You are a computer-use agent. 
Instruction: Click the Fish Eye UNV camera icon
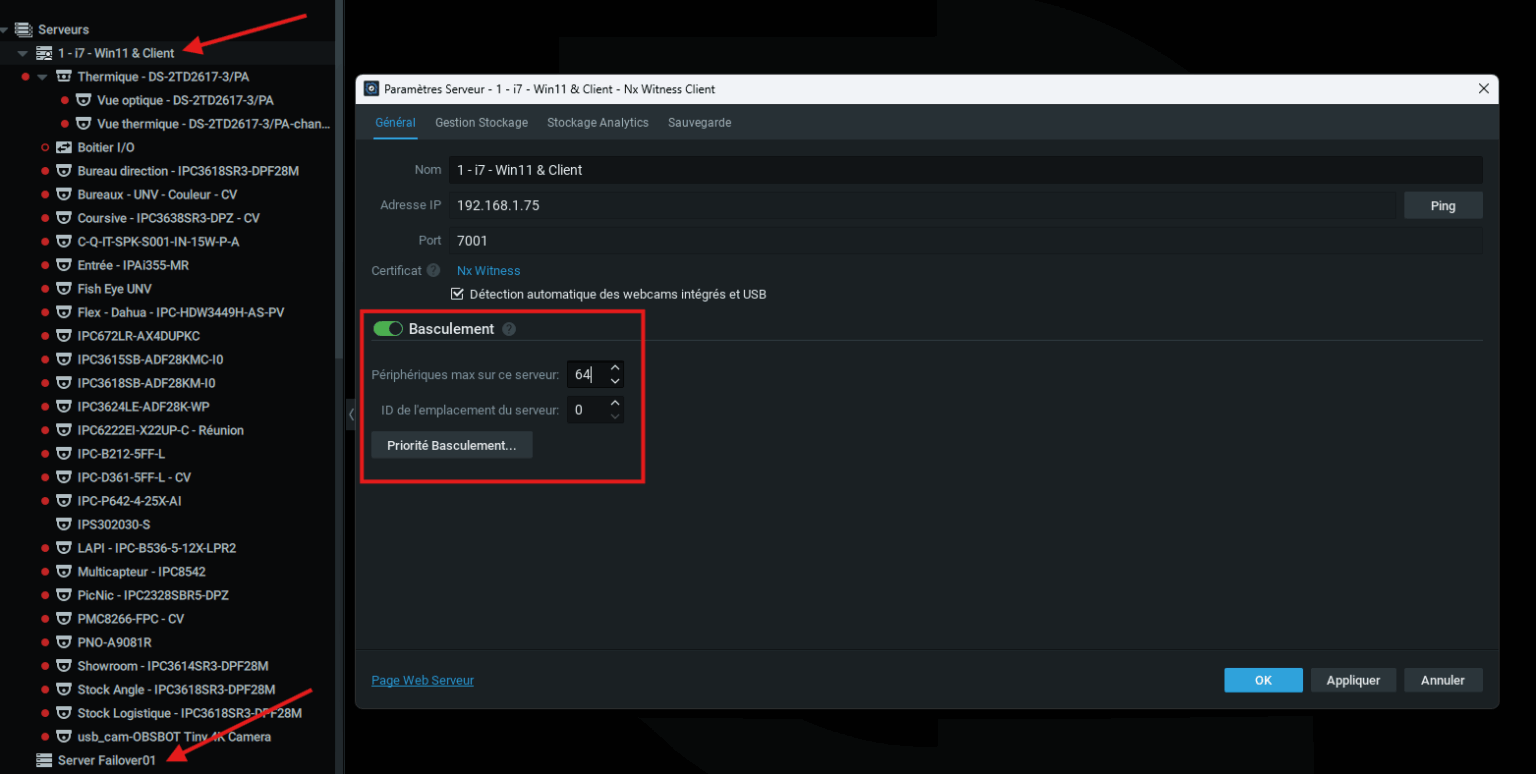coord(64,289)
